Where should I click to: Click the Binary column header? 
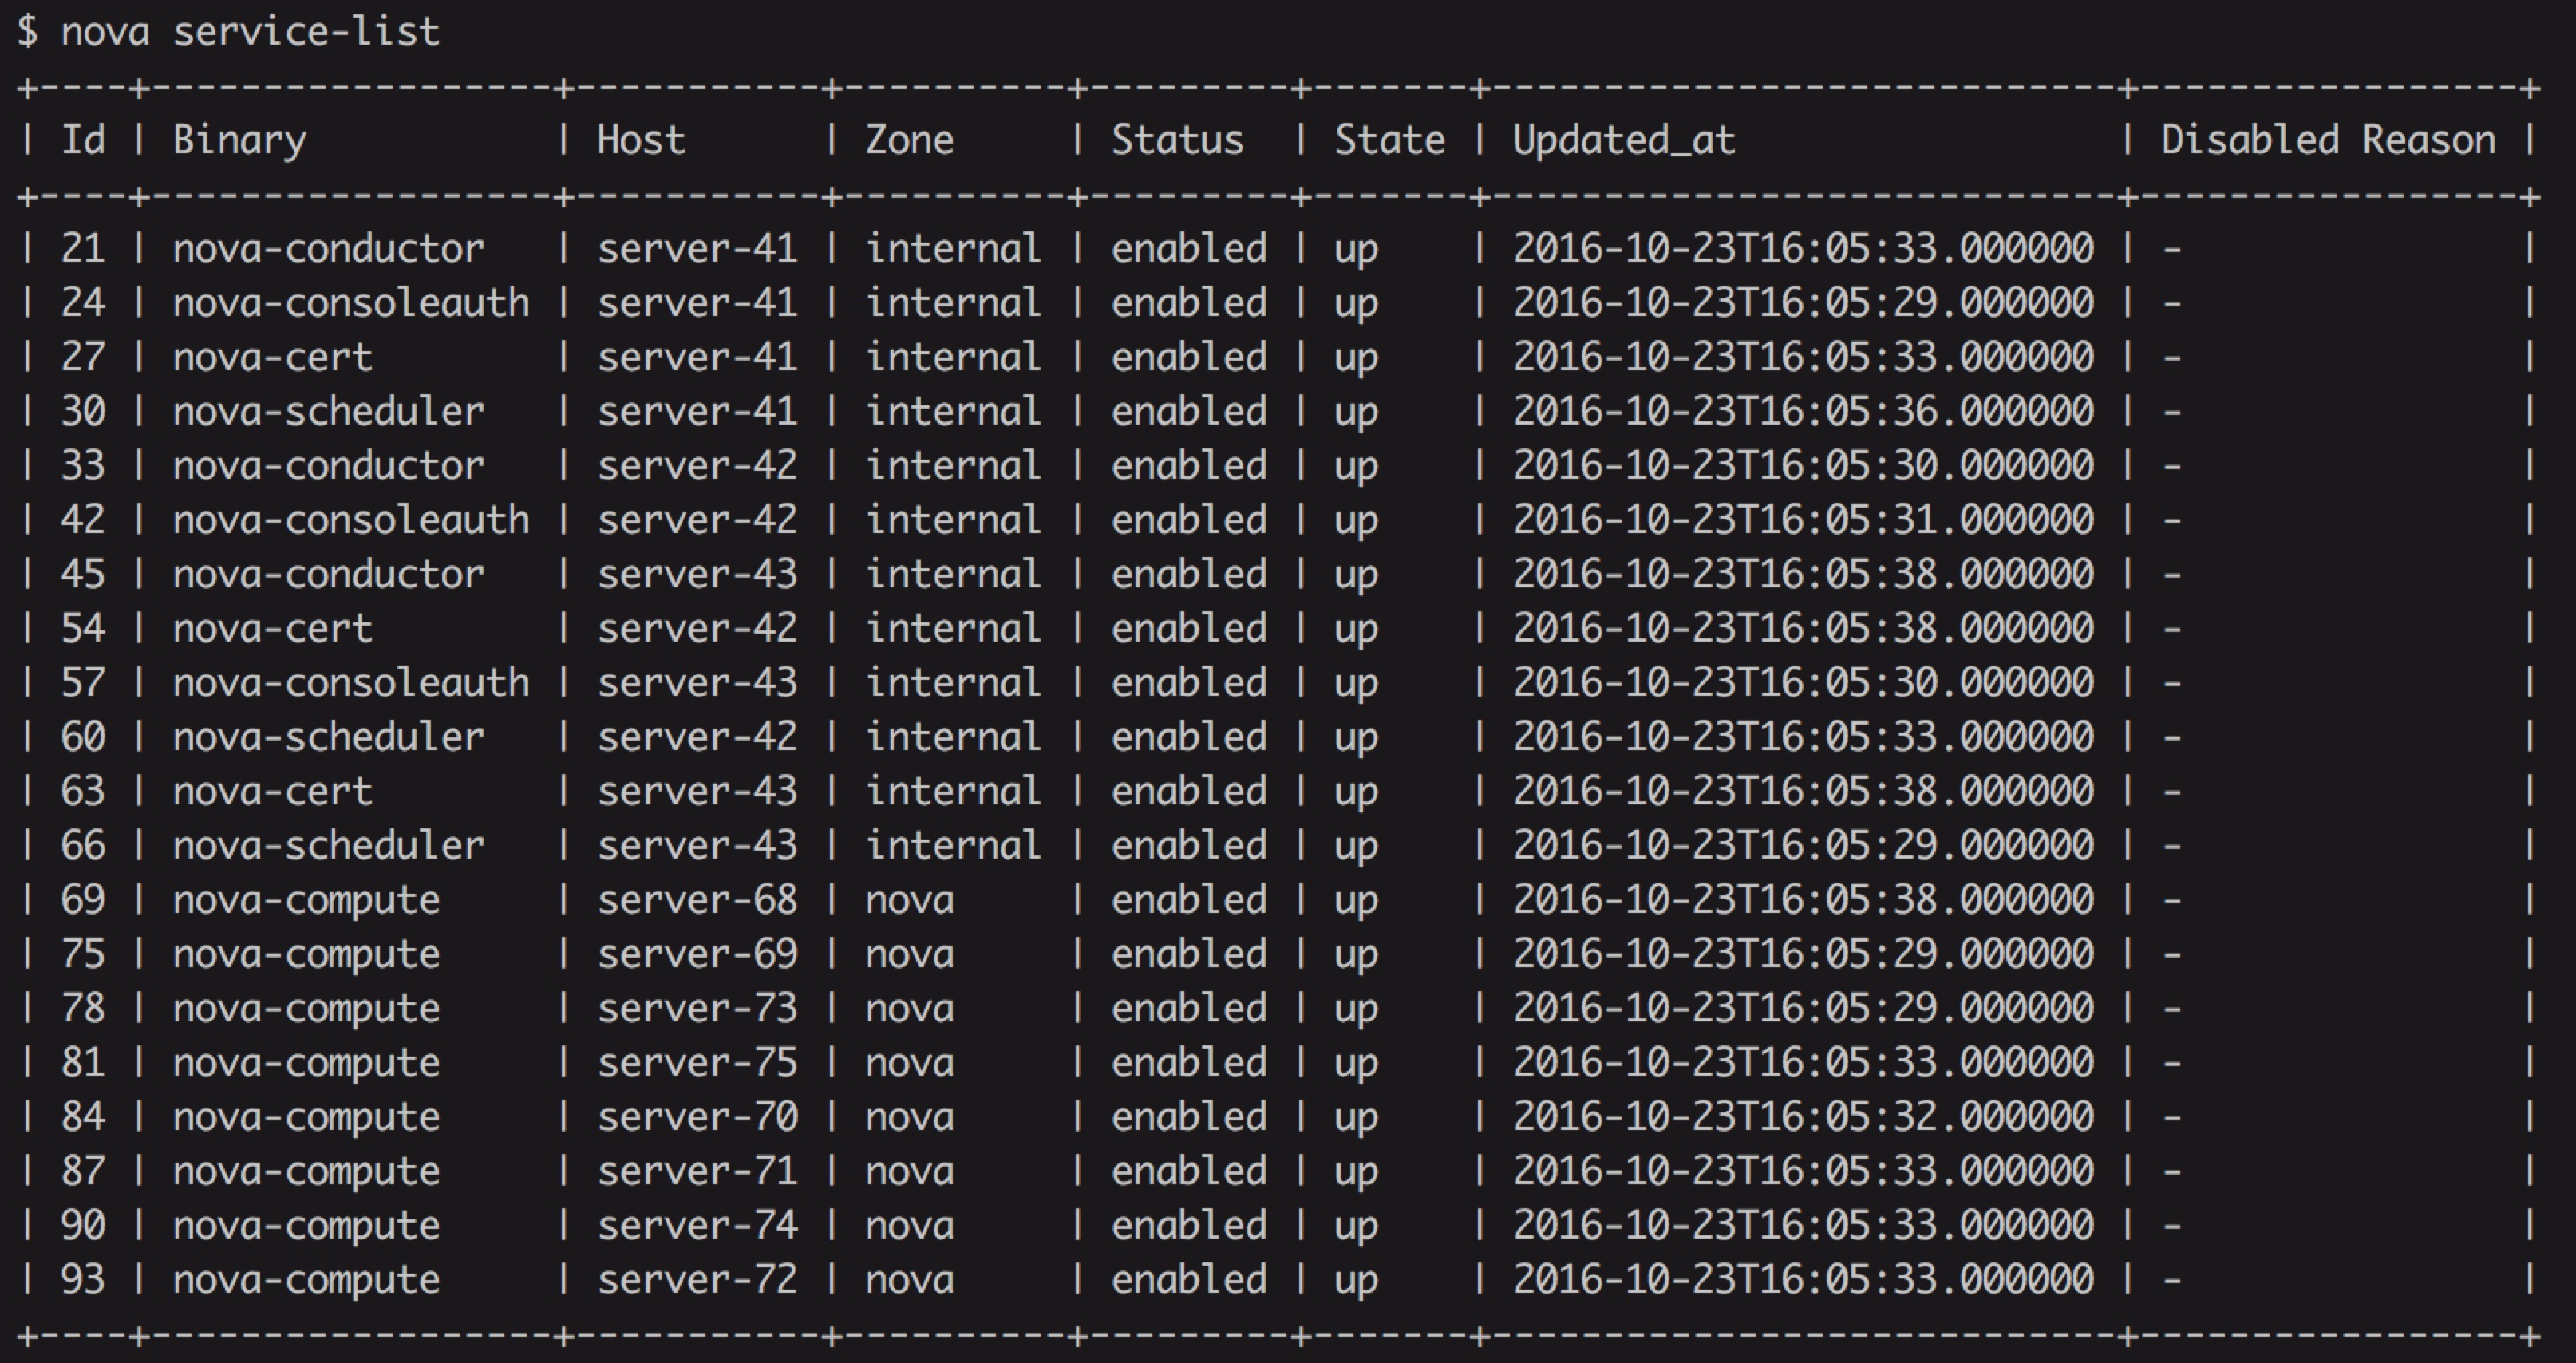tap(239, 141)
